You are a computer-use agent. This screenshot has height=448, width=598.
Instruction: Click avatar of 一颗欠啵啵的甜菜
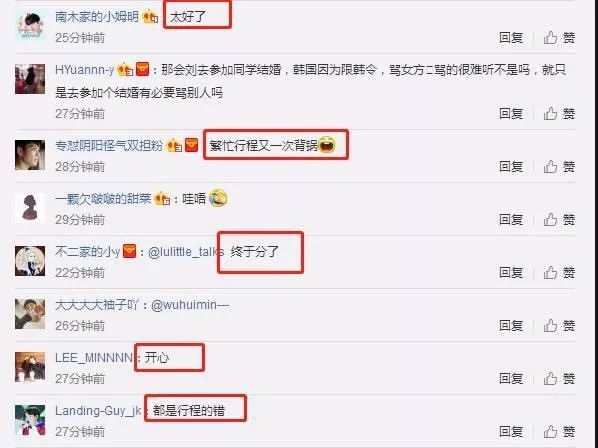(x=30, y=208)
